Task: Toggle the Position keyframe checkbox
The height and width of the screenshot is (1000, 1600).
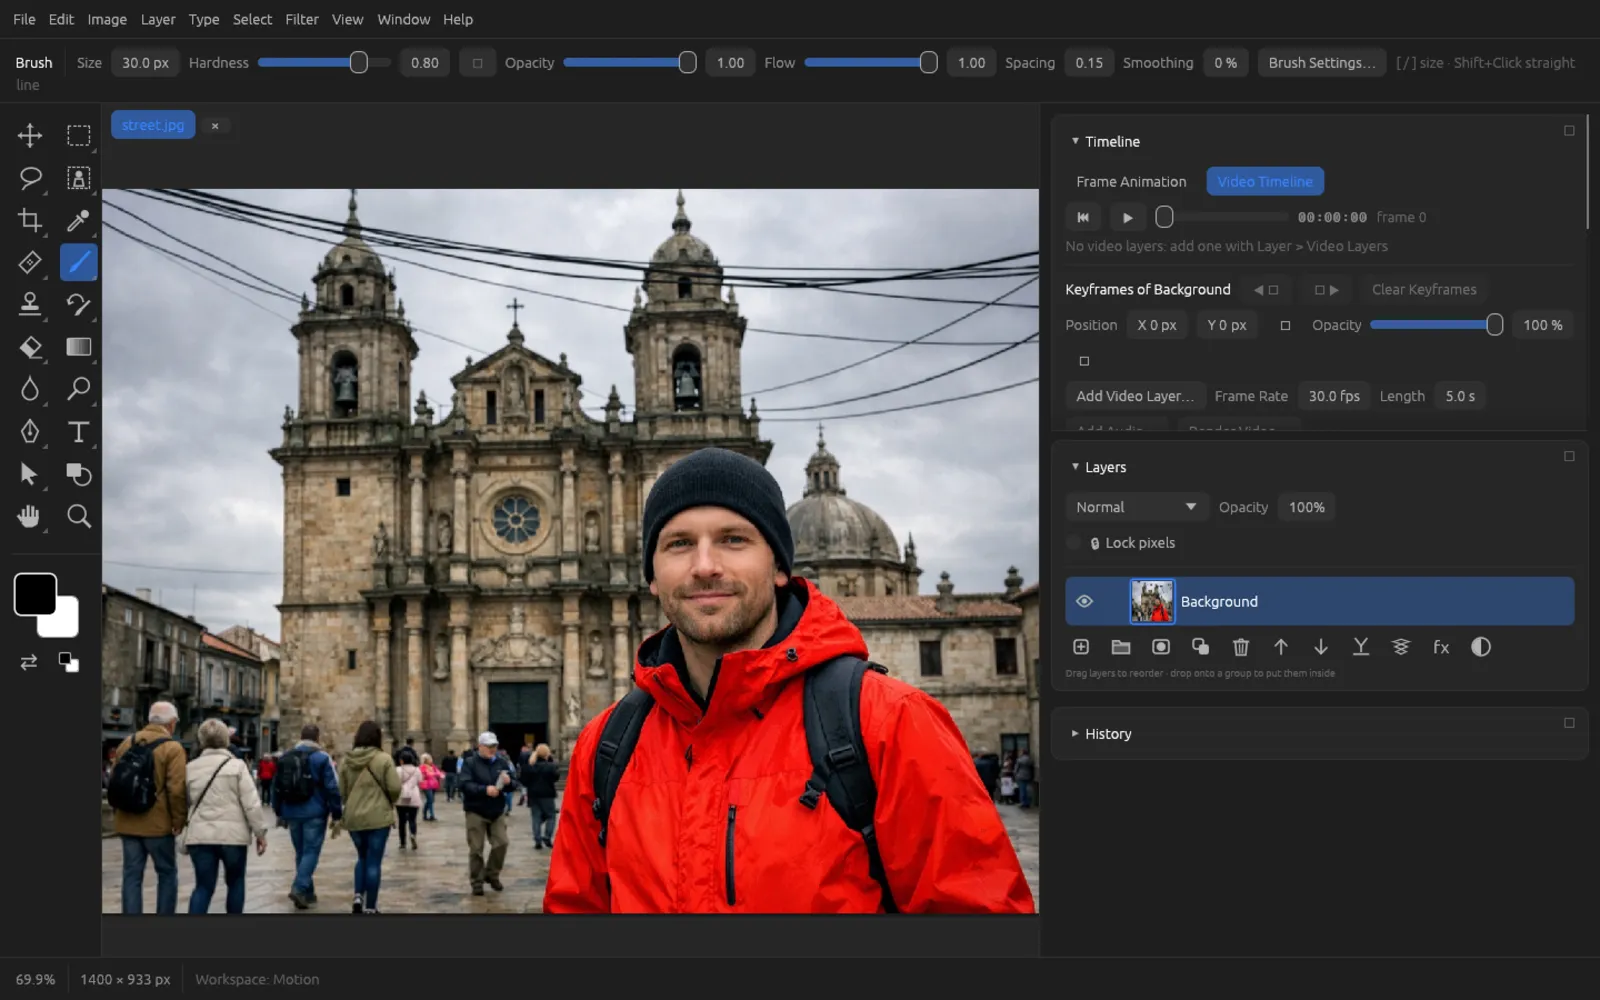Action: point(1285,325)
